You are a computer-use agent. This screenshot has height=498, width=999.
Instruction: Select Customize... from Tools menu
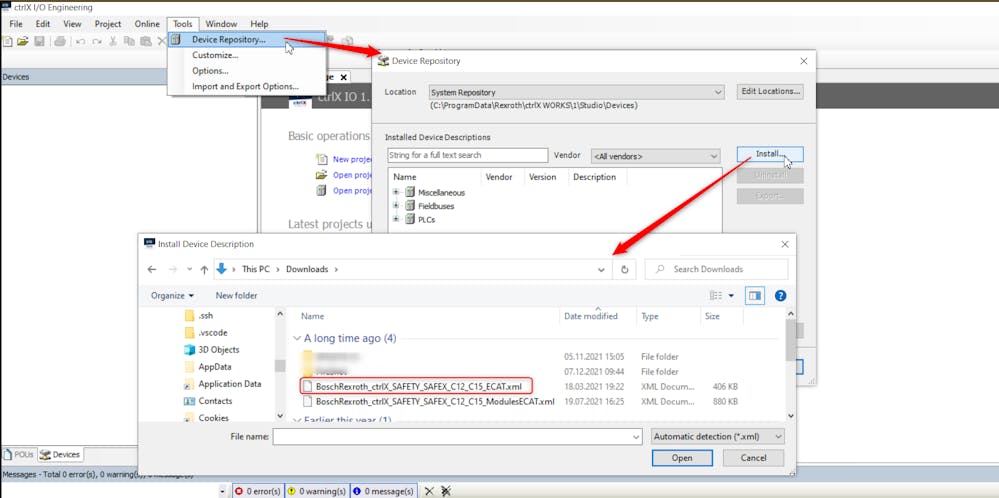(247, 55)
